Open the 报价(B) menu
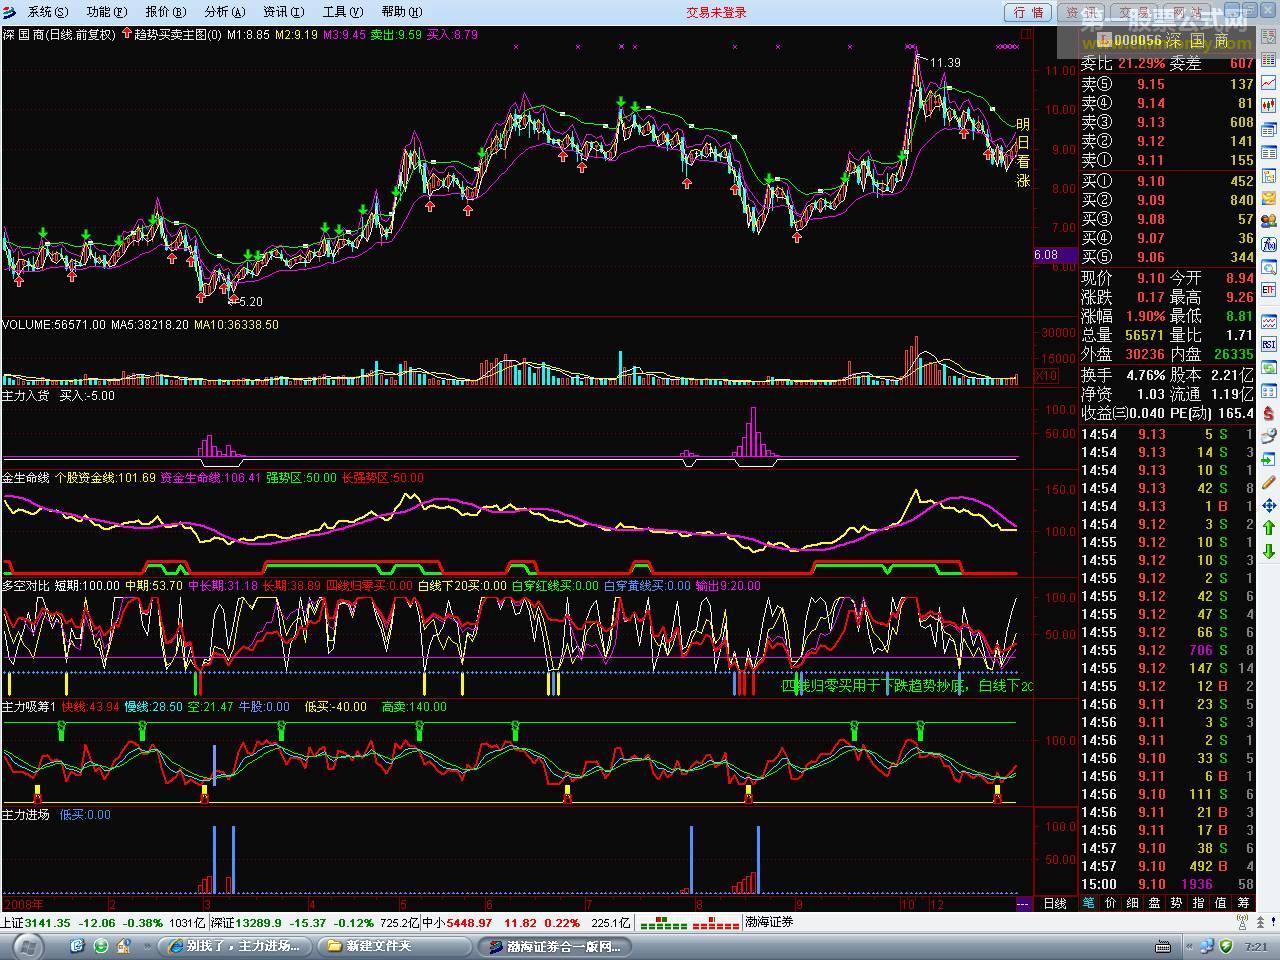Viewport: 1280px width, 960px height. tap(166, 12)
